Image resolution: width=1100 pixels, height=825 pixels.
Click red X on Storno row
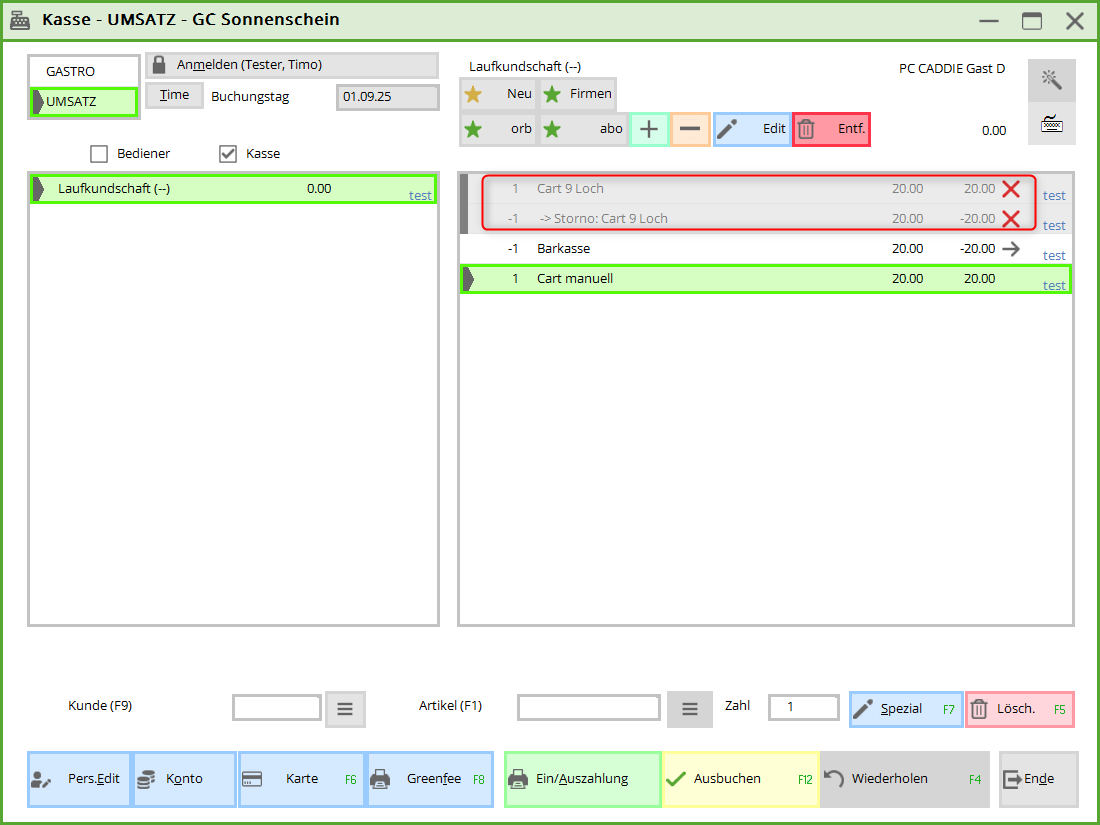[1011, 219]
